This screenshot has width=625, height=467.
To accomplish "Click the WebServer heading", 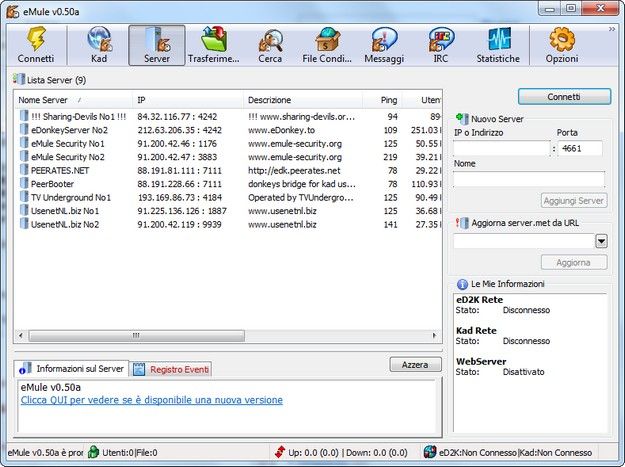I will [x=481, y=362].
